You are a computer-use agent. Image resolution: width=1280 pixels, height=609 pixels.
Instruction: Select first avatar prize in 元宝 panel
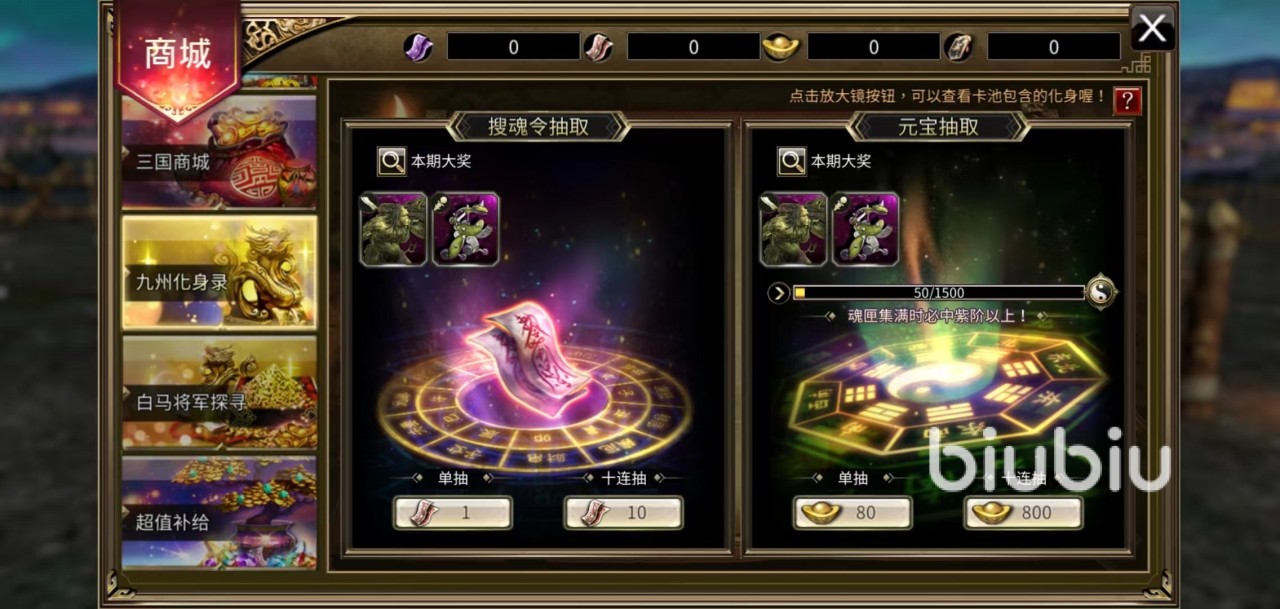(x=793, y=229)
